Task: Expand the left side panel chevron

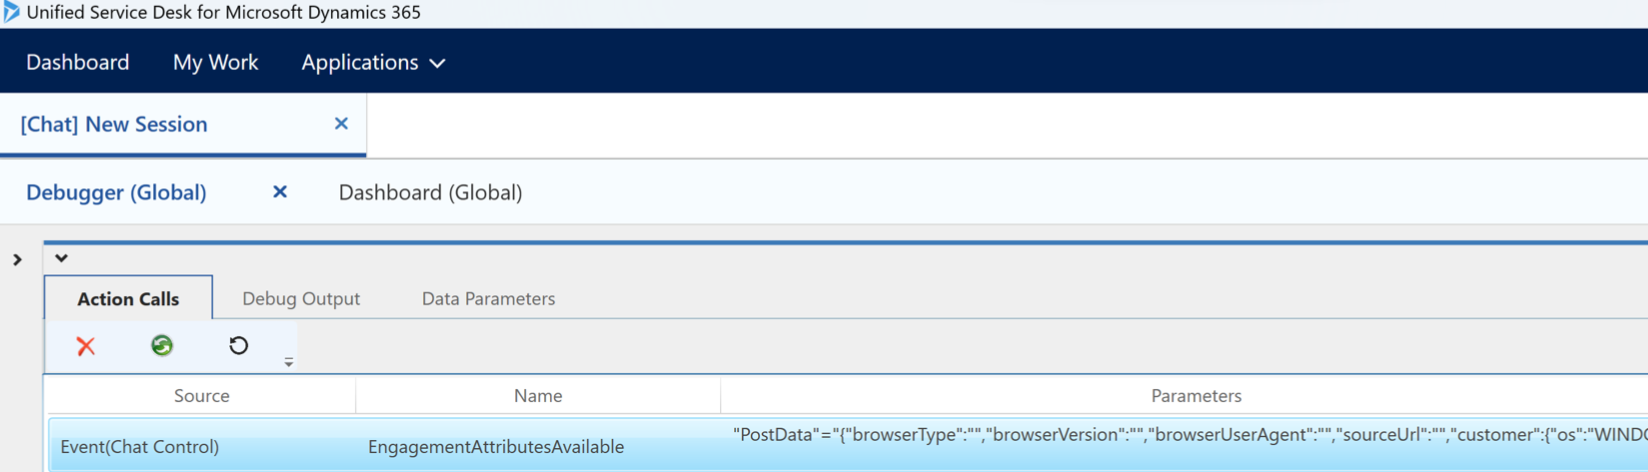Action: tap(17, 260)
